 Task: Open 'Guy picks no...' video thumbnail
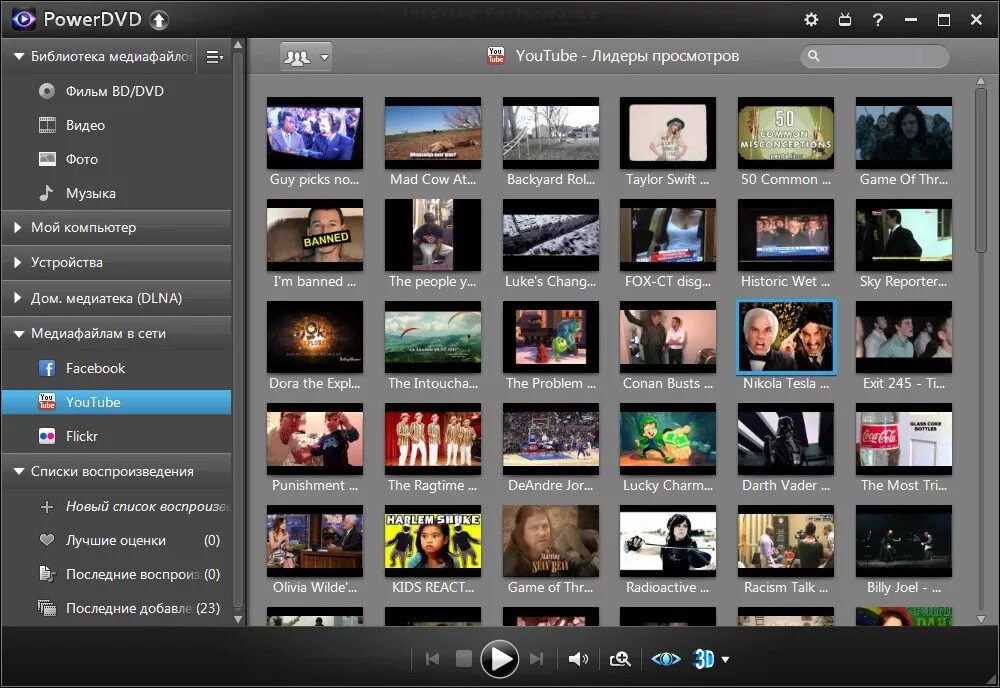[x=315, y=133]
